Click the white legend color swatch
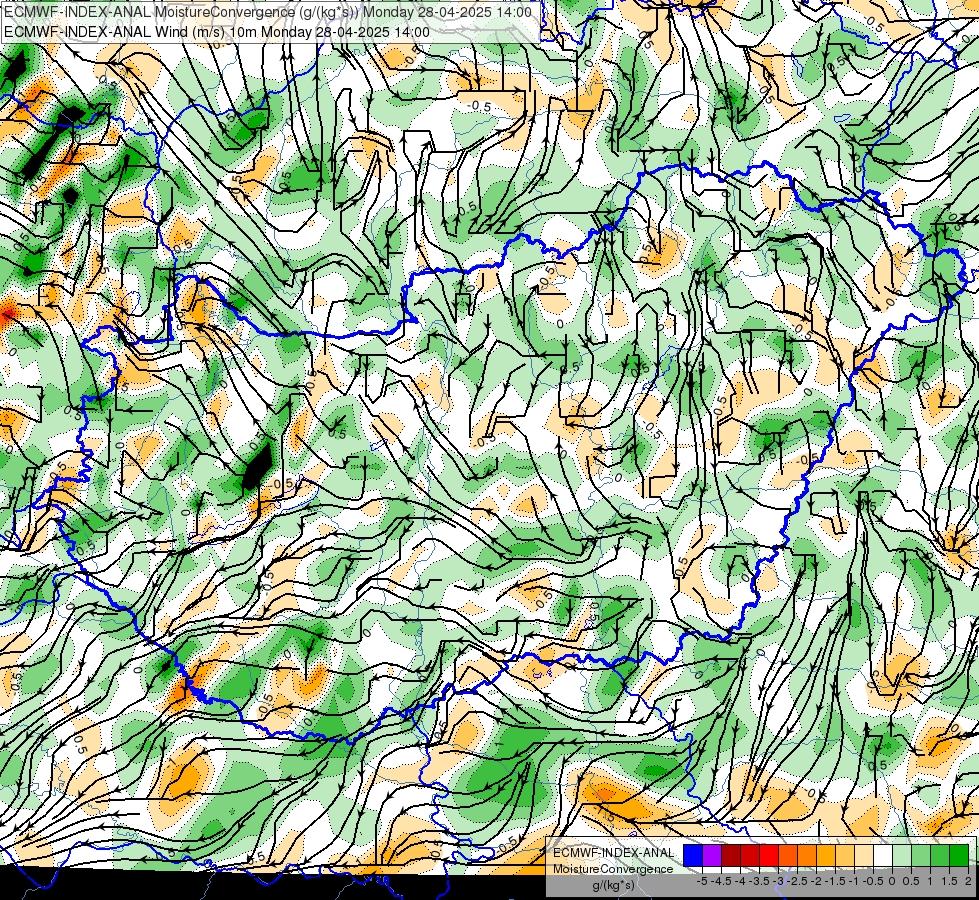 (883, 856)
